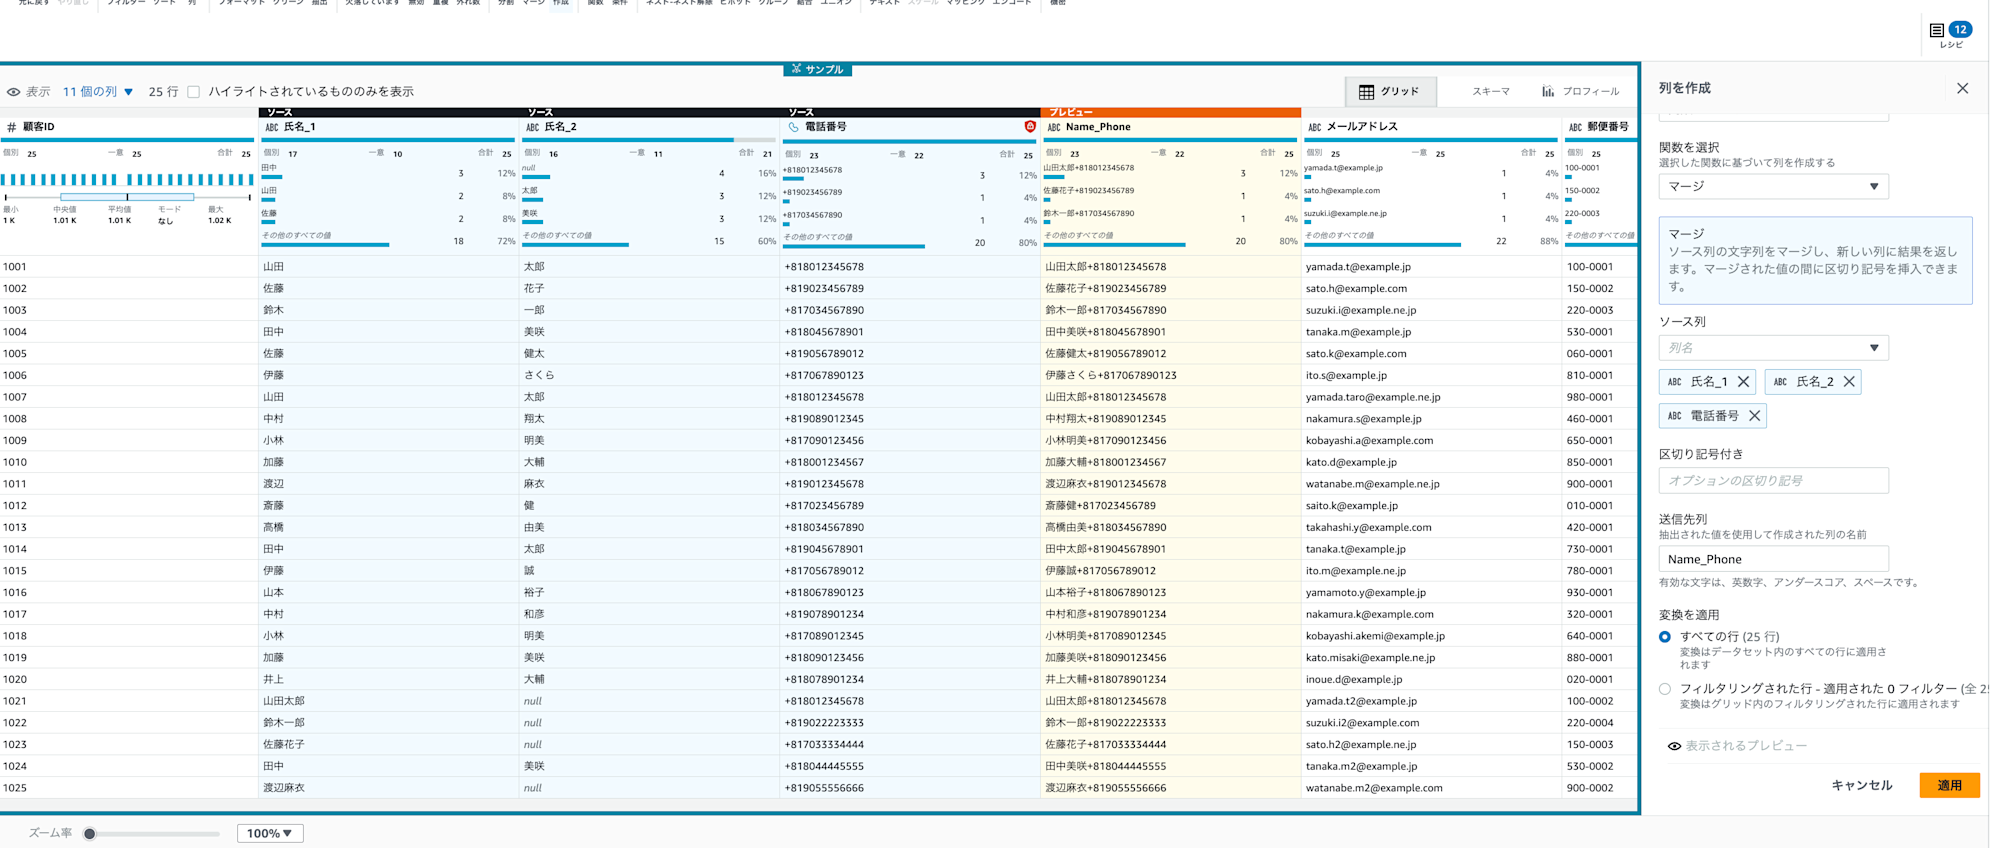This screenshot has width=2000, height=848.
Task: Select the Name_Phone preview column header
Action: click(x=1171, y=127)
